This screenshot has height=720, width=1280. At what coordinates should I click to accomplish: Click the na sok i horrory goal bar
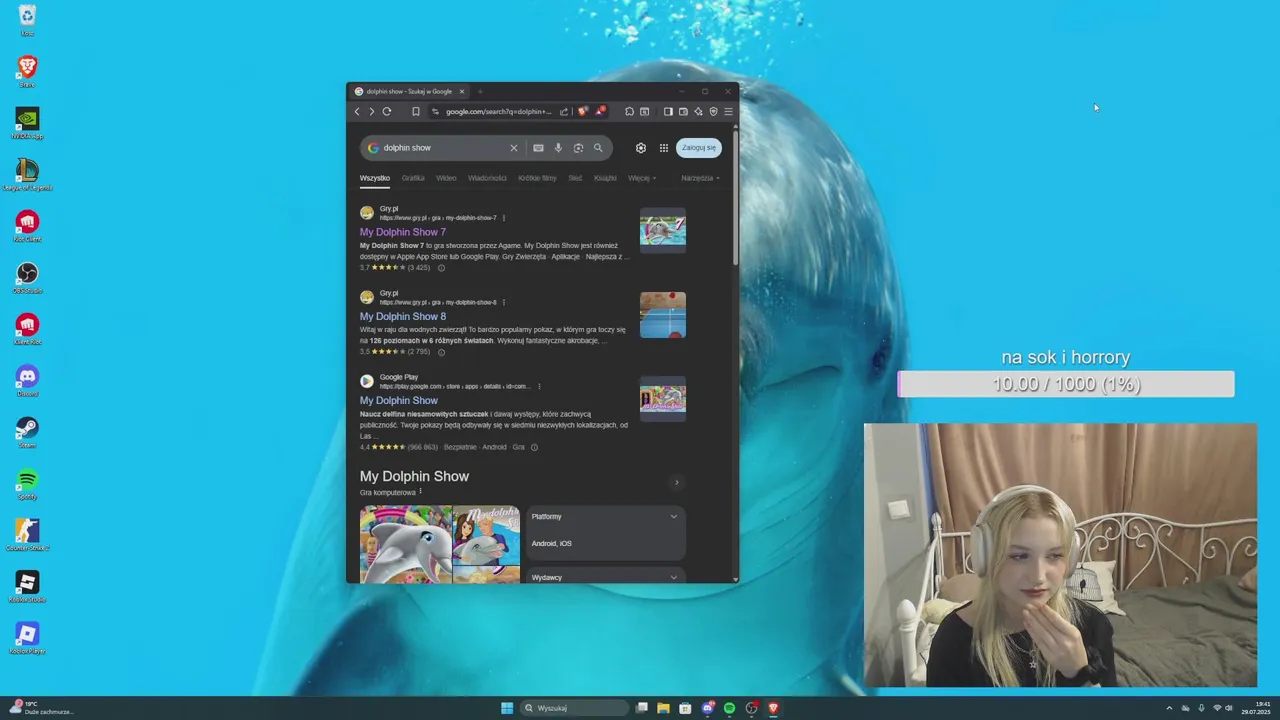pos(1066,384)
